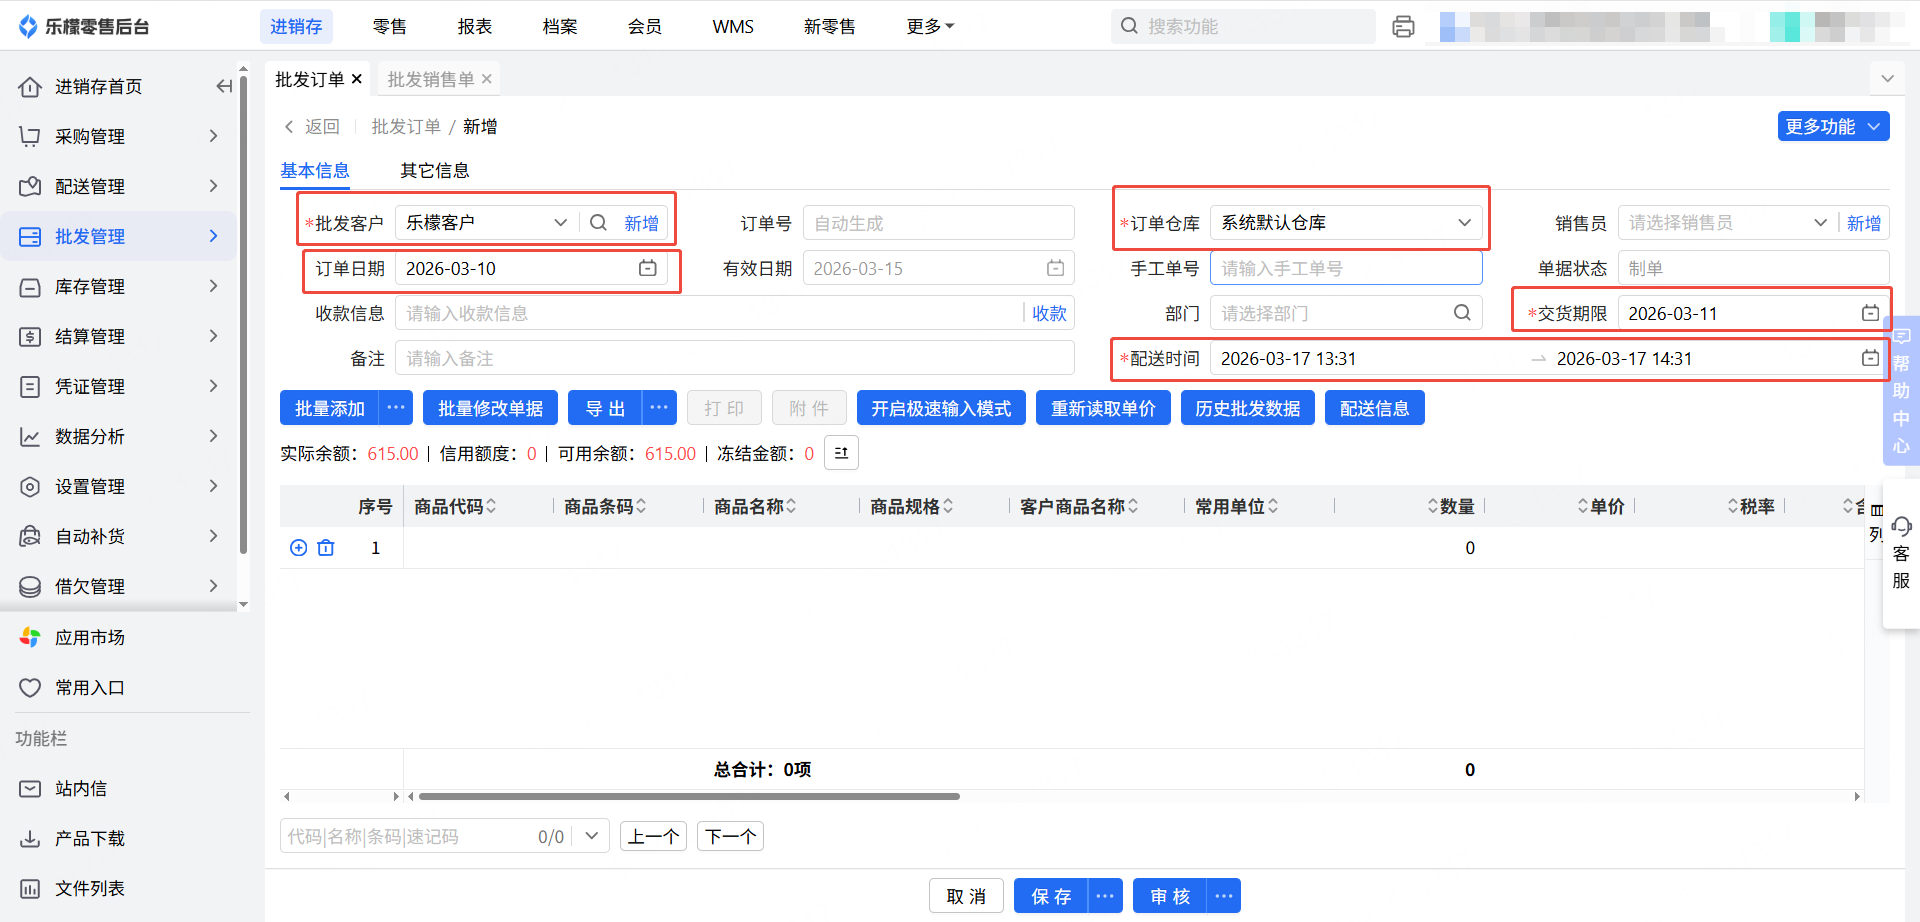1920x922 pixels.
Task: Click the printer icon in top bar
Action: 1403,27
